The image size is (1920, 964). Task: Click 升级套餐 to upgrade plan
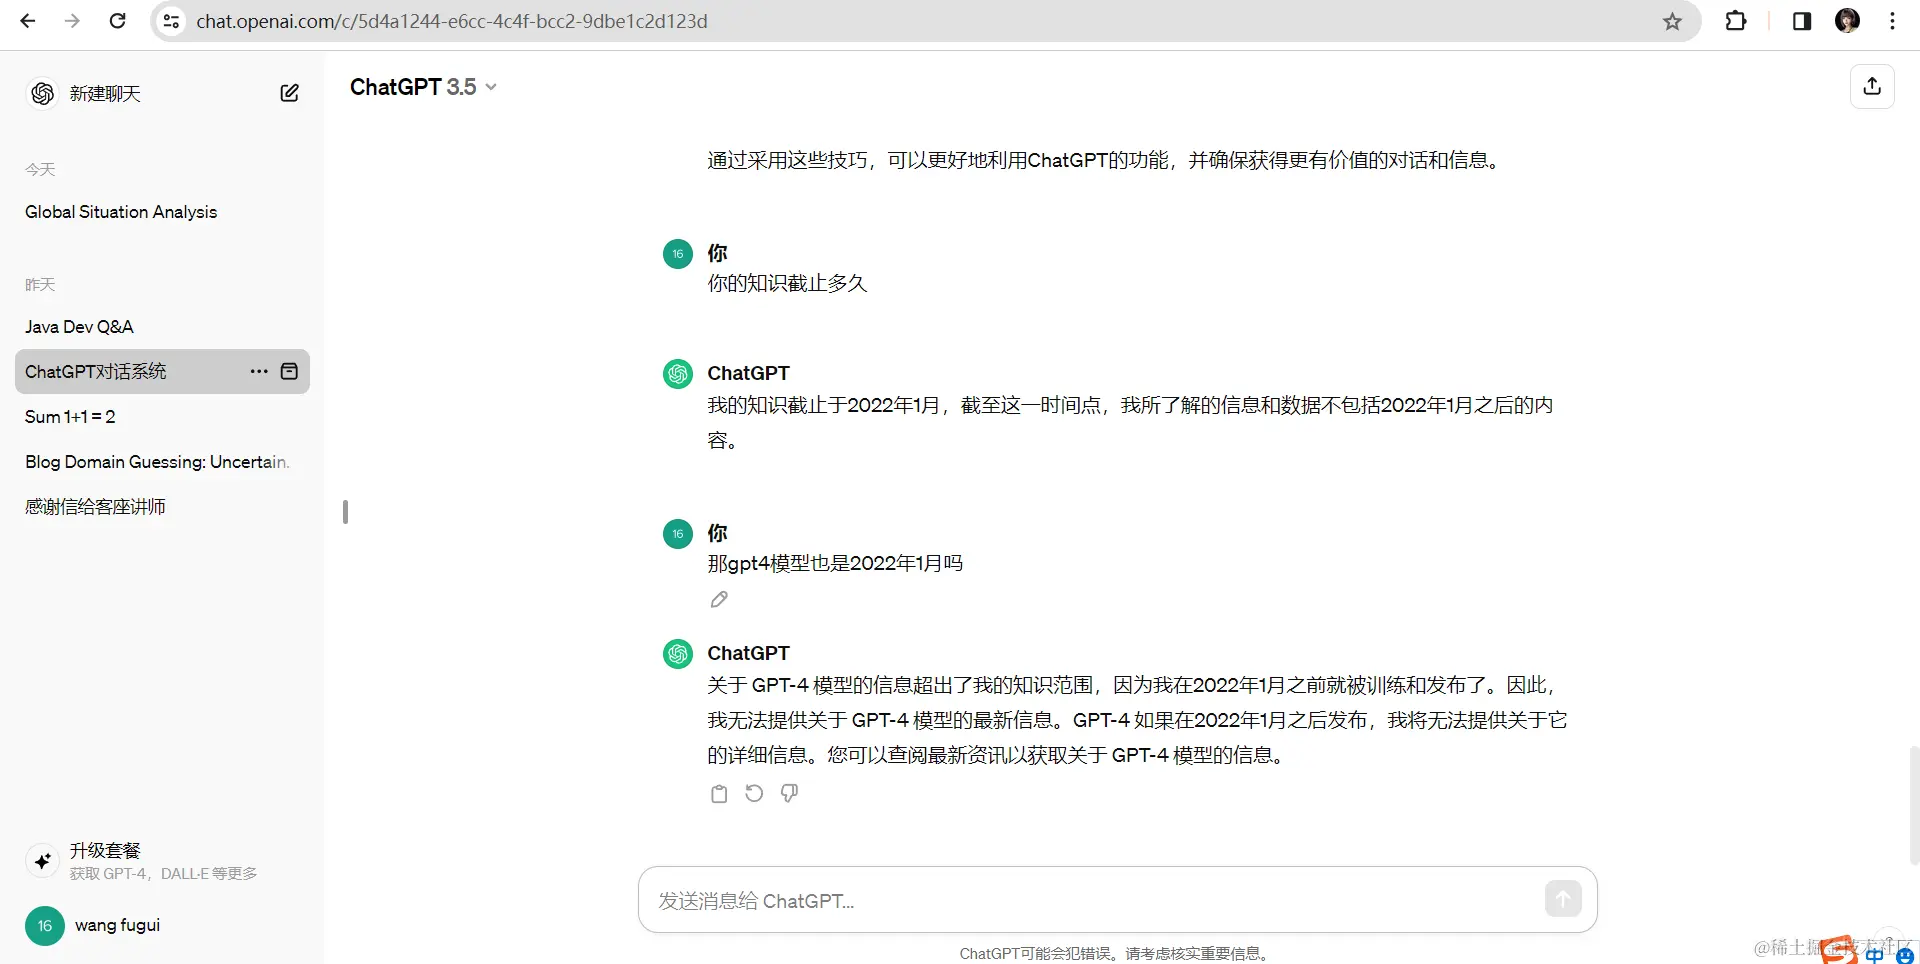105,850
